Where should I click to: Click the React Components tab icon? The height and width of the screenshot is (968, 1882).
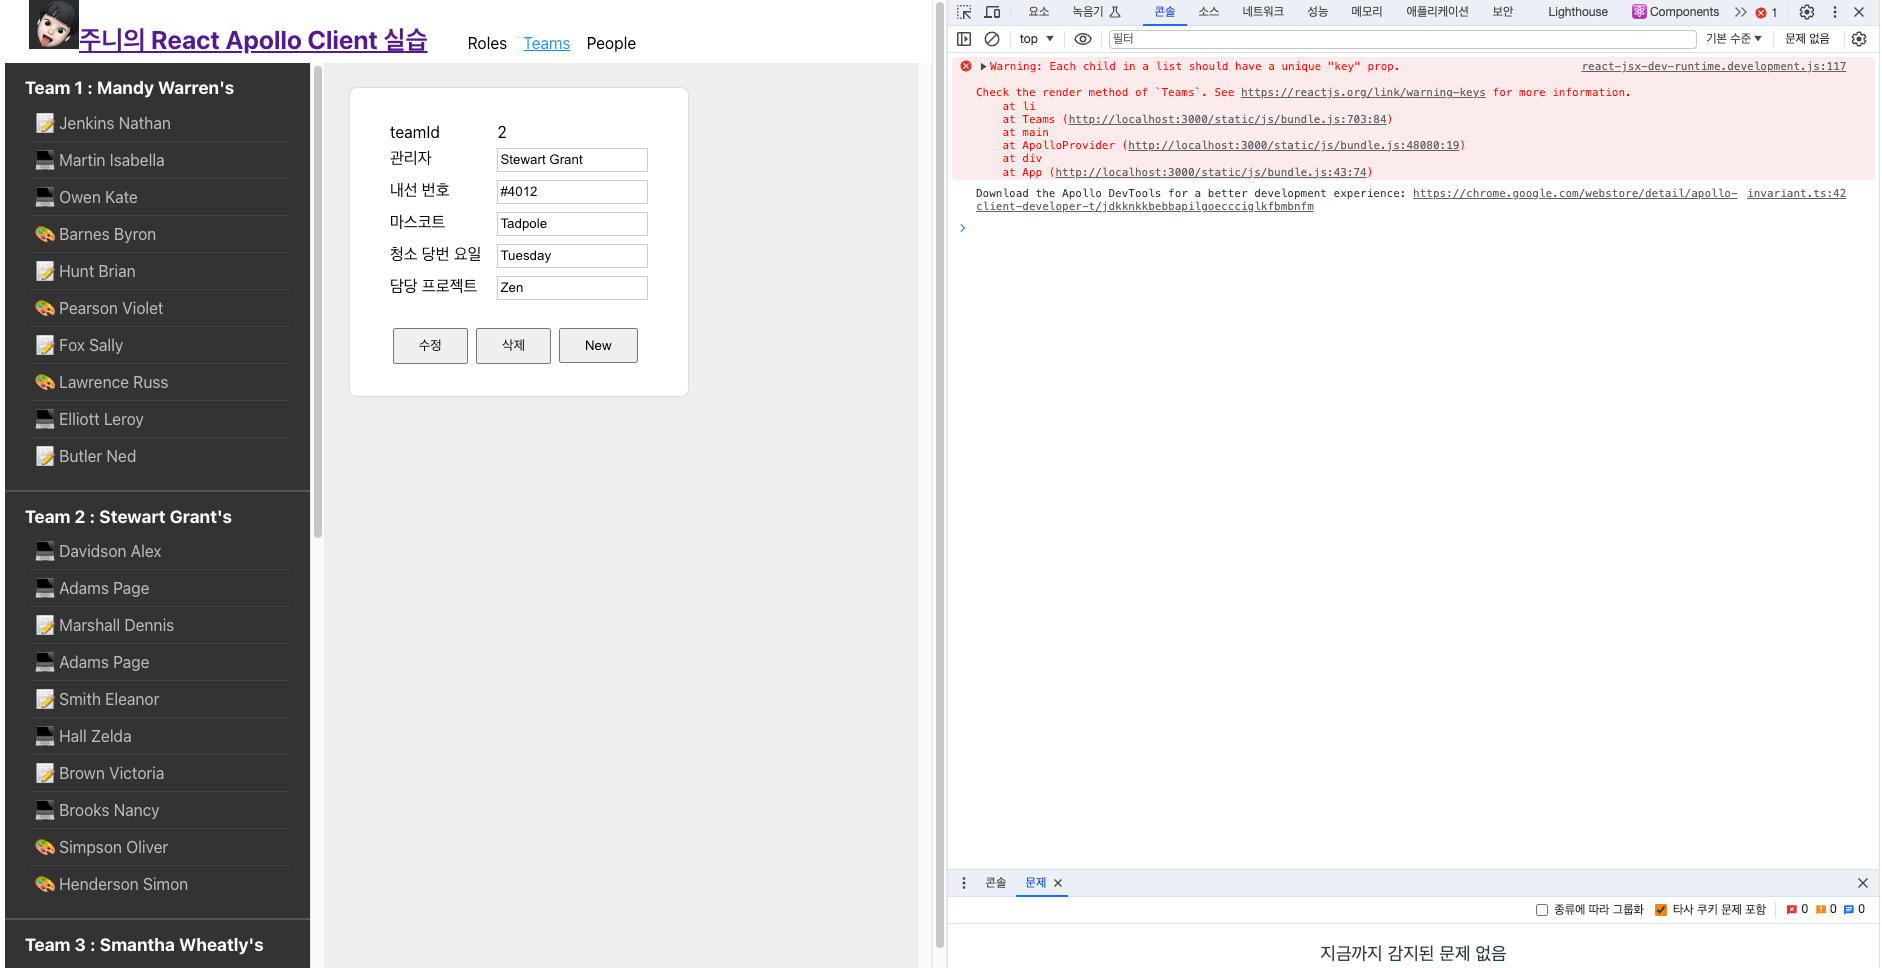point(1639,12)
